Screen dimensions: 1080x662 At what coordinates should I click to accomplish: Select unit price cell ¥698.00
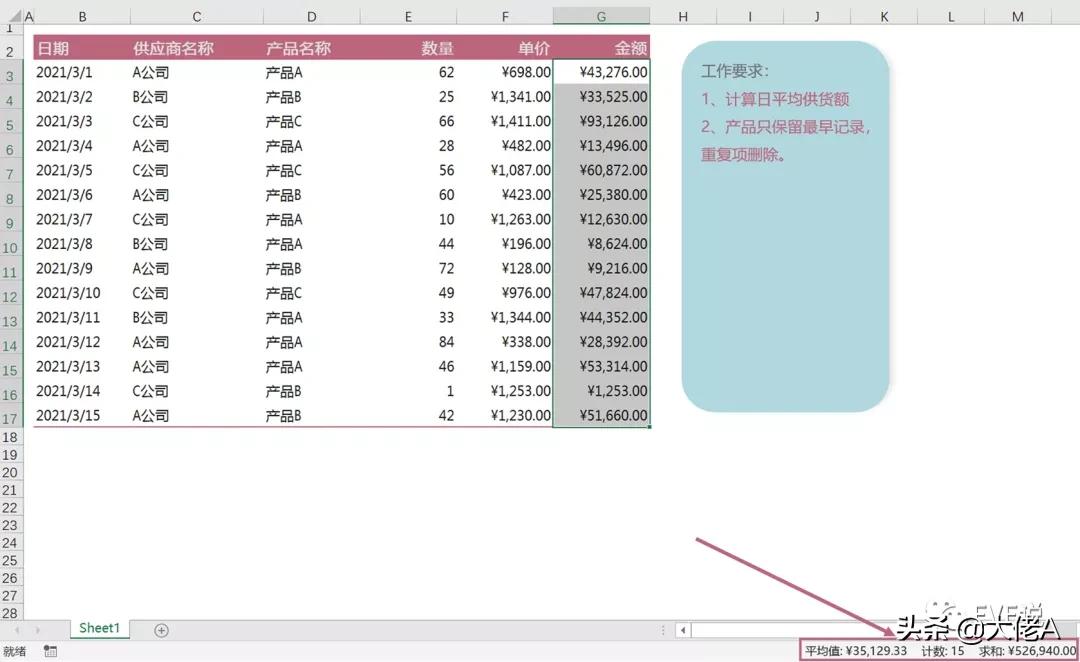[x=505, y=72]
